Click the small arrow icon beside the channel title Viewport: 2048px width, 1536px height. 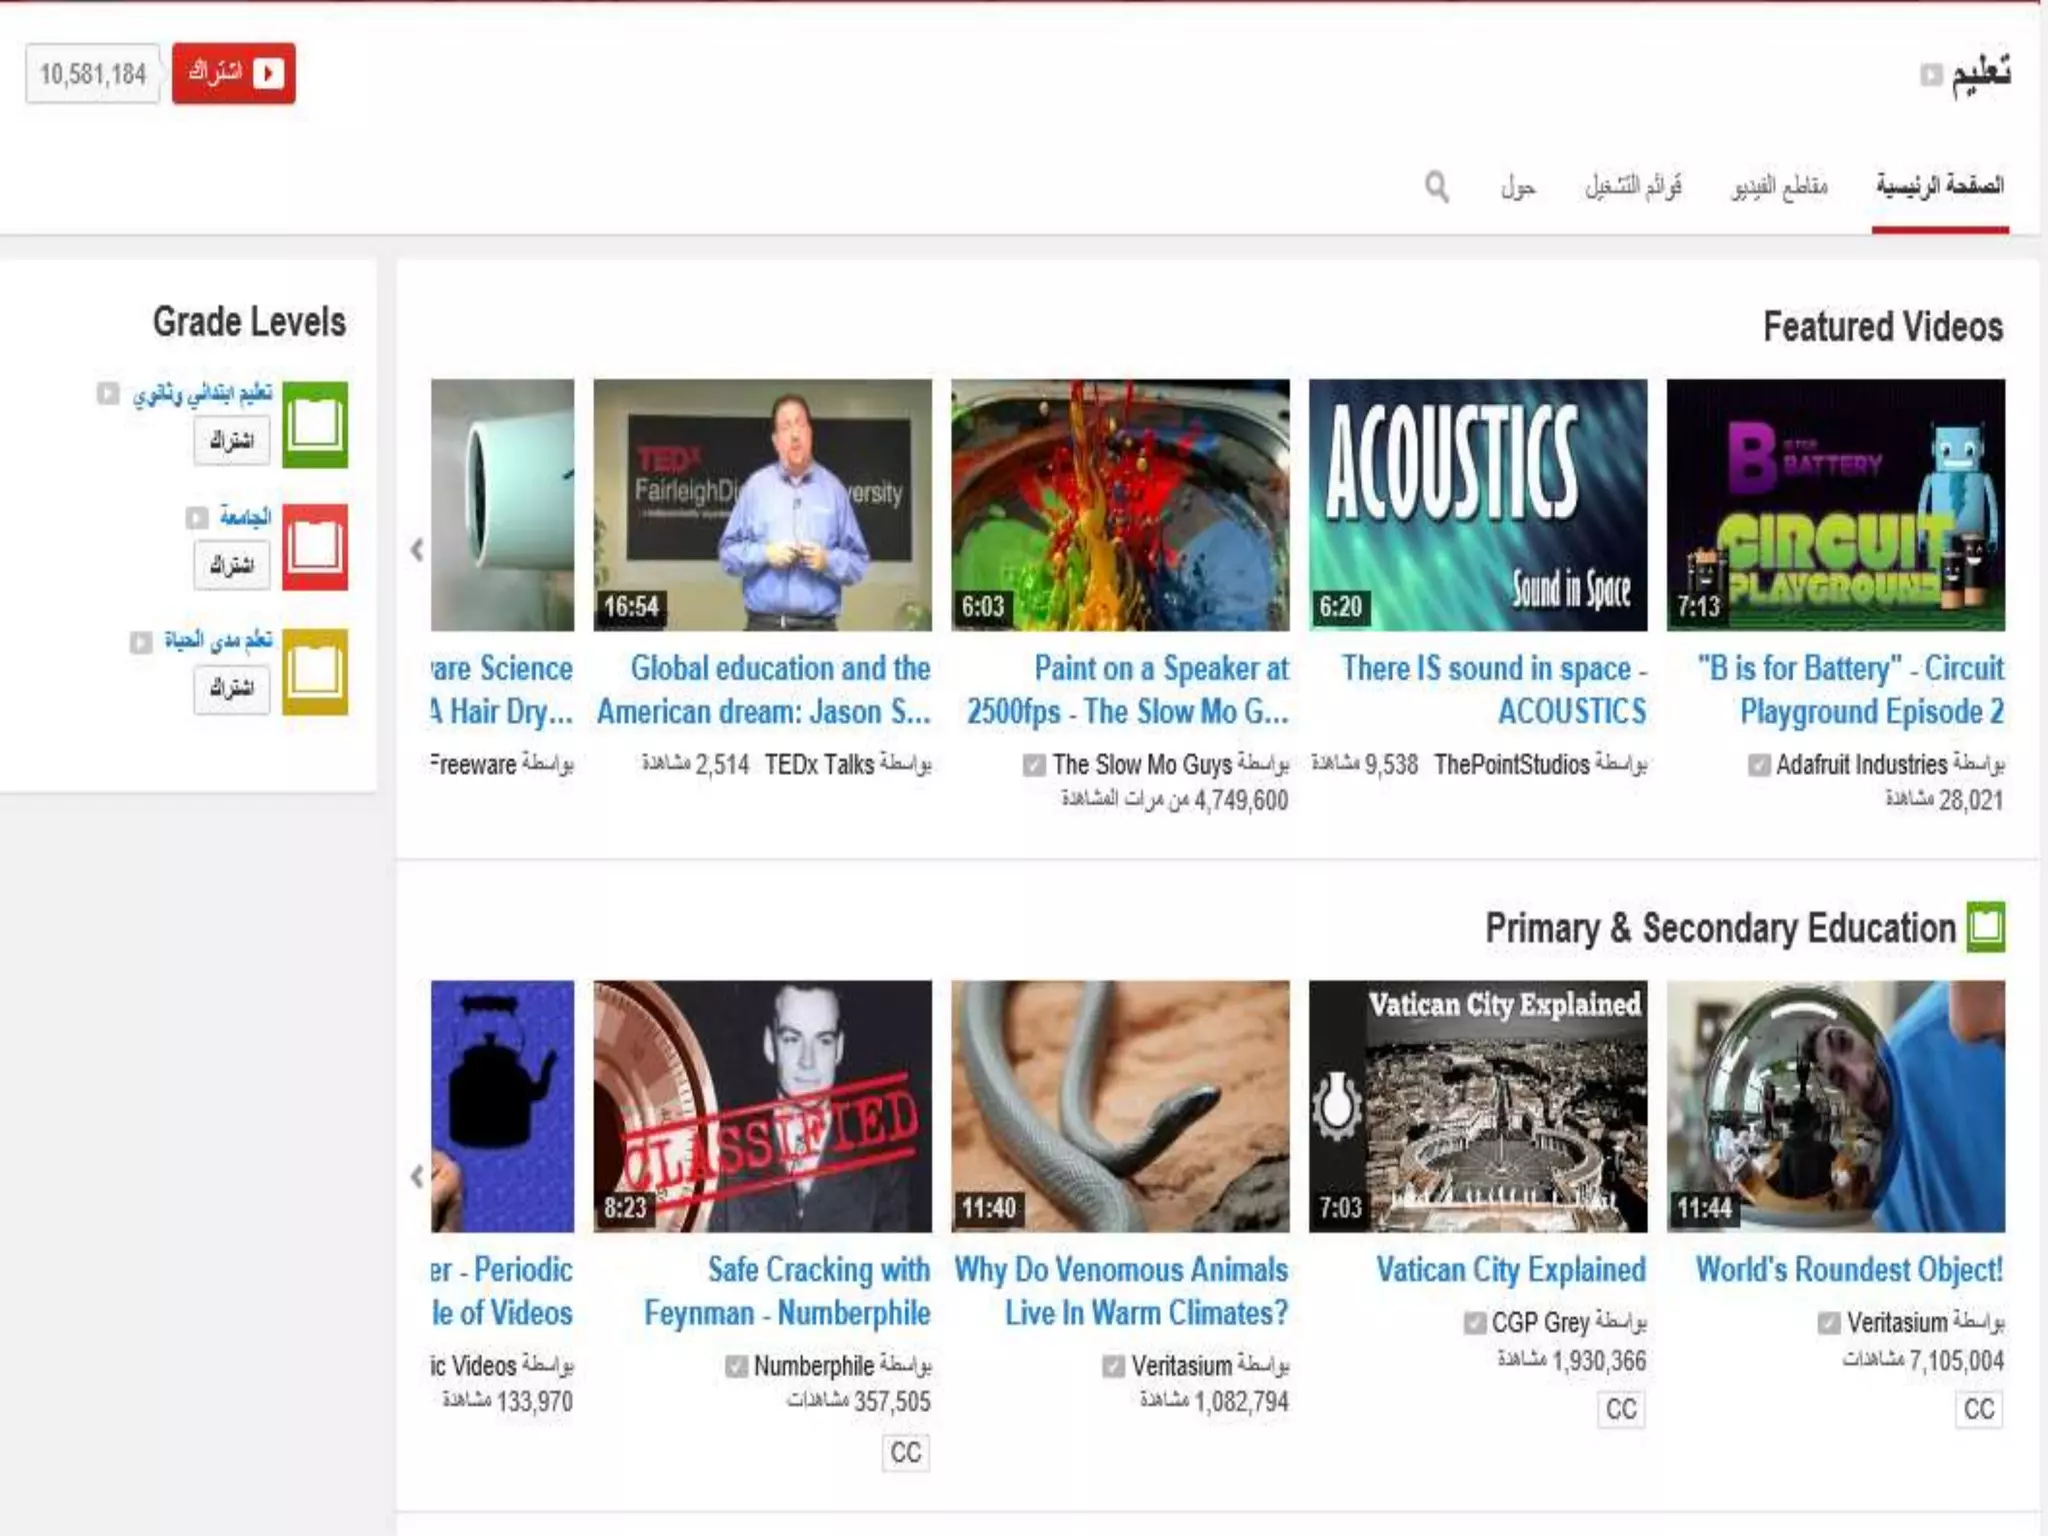(1931, 75)
